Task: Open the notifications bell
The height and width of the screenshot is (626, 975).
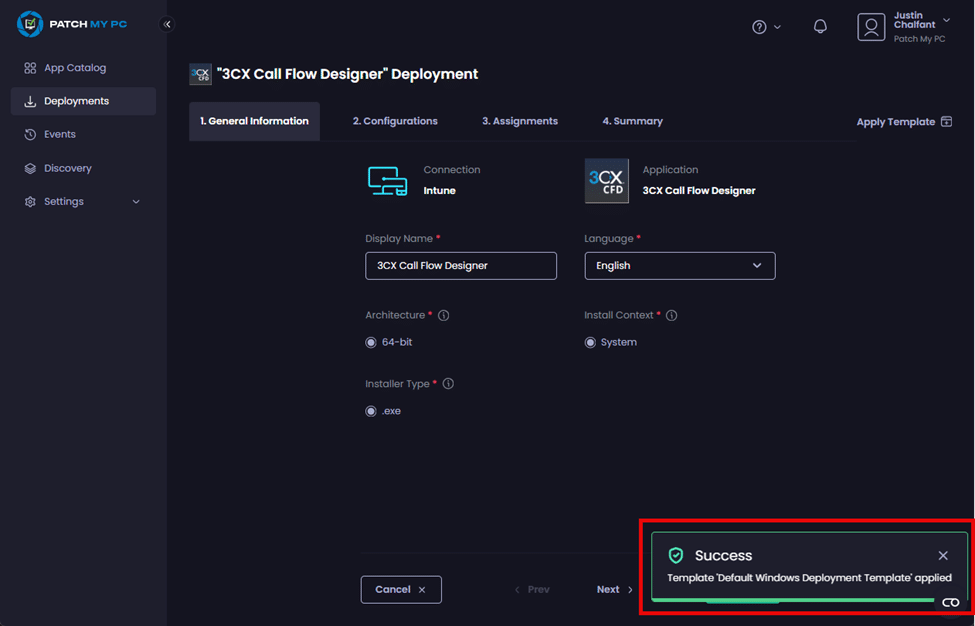Action: click(x=820, y=27)
